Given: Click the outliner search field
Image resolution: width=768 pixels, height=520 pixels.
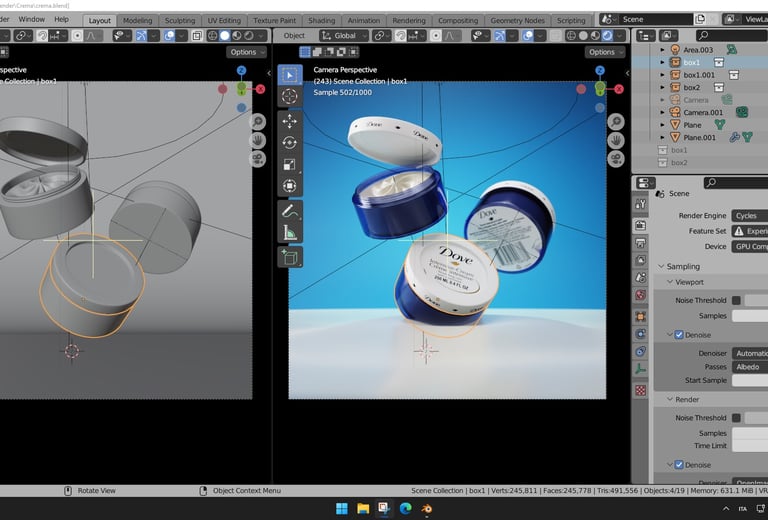Looking at the screenshot, I should [x=732, y=36].
